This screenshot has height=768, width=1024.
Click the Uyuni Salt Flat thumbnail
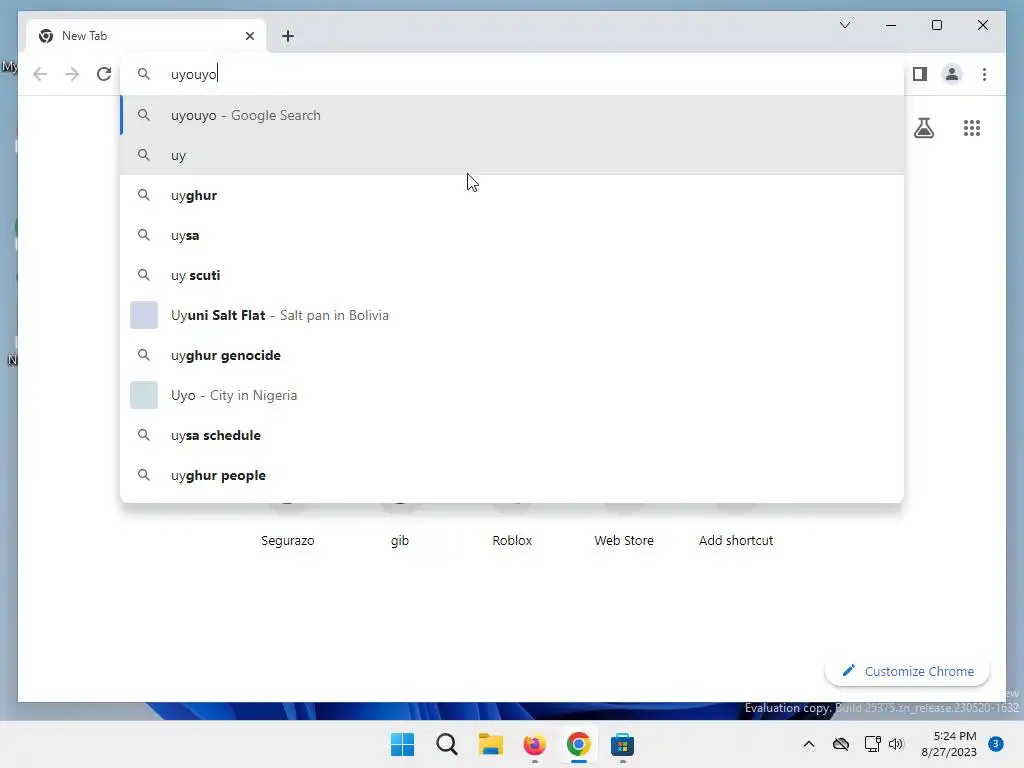tap(144, 315)
